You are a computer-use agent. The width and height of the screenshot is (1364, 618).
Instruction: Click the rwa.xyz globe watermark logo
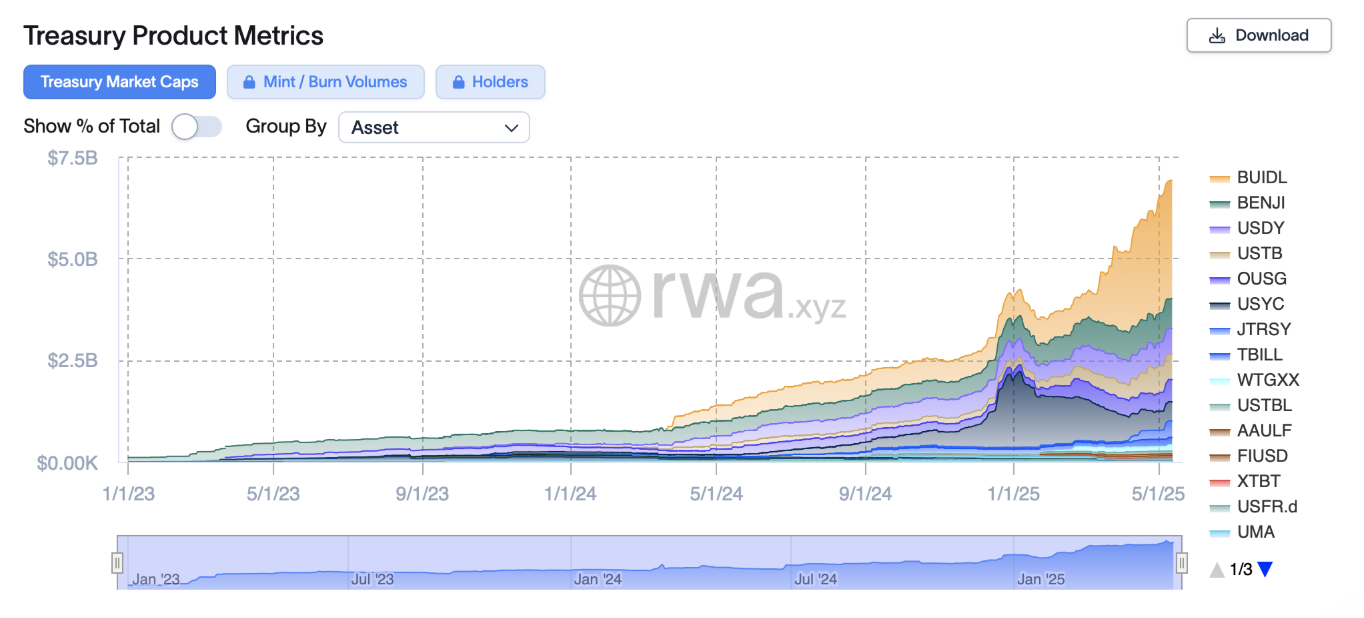click(x=609, y=295)
